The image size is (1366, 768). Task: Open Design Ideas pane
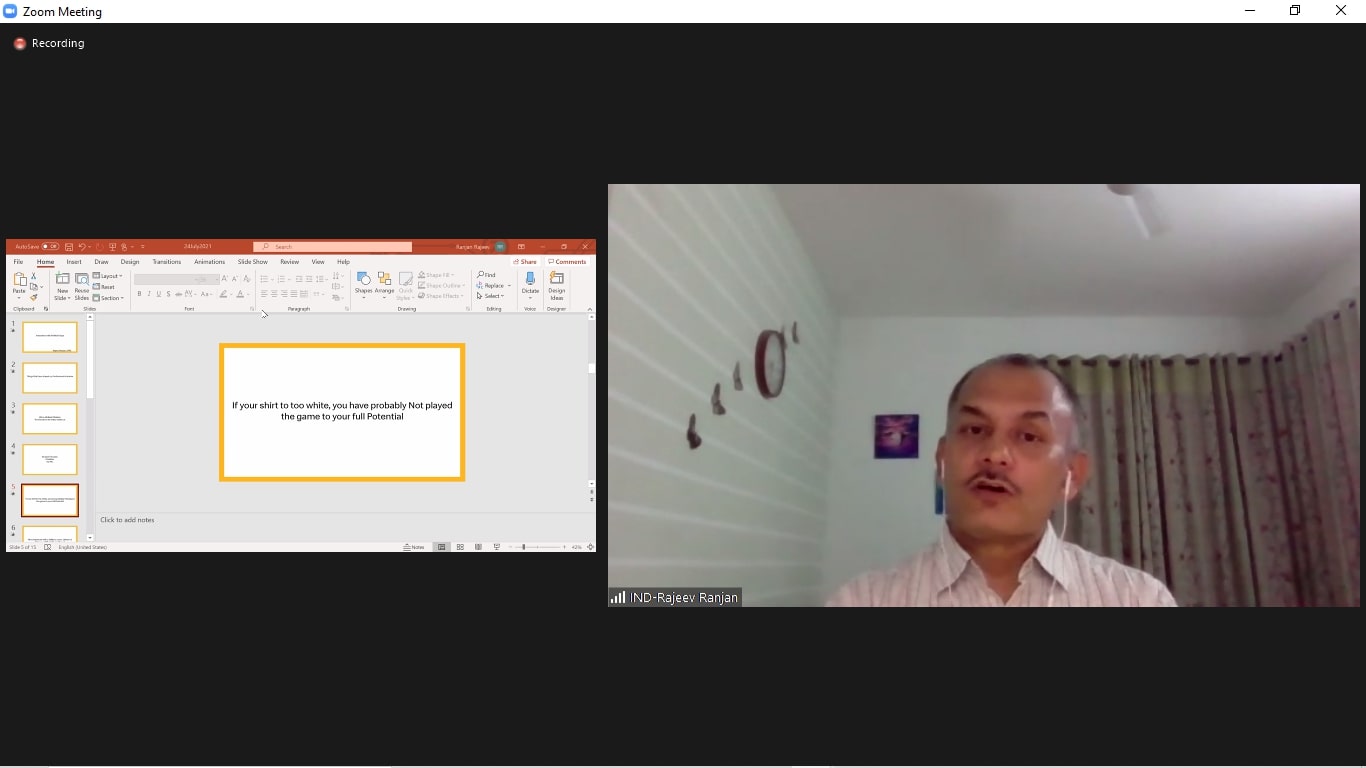tap(556, 281)
